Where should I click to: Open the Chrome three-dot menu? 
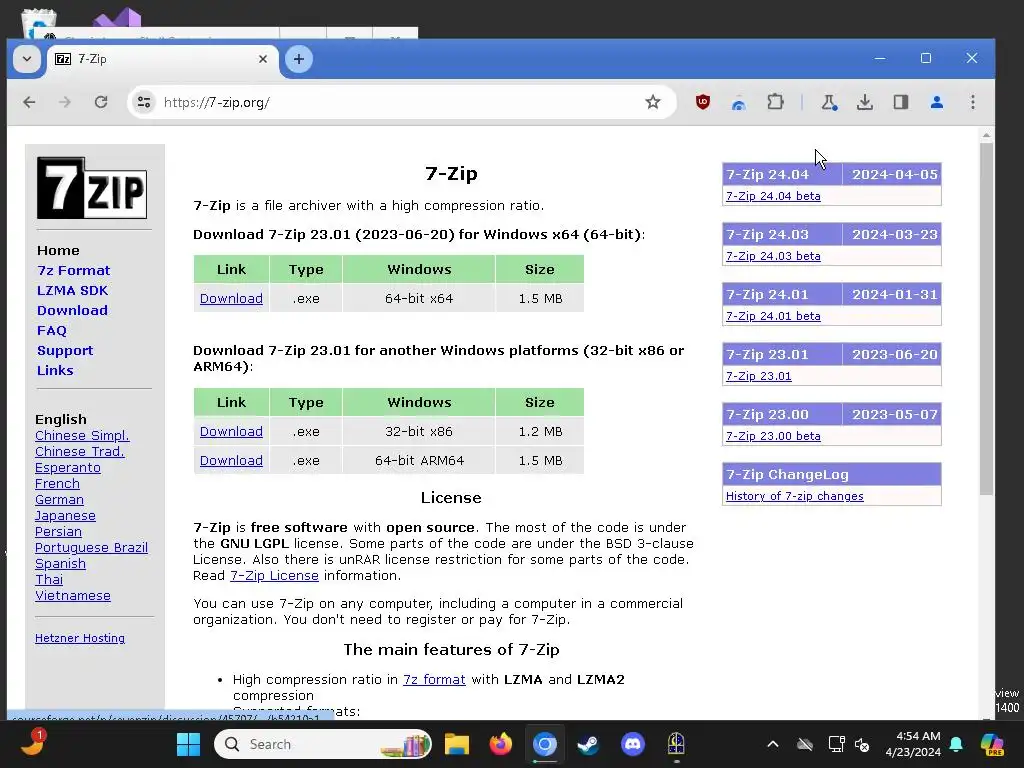[972, 102]
